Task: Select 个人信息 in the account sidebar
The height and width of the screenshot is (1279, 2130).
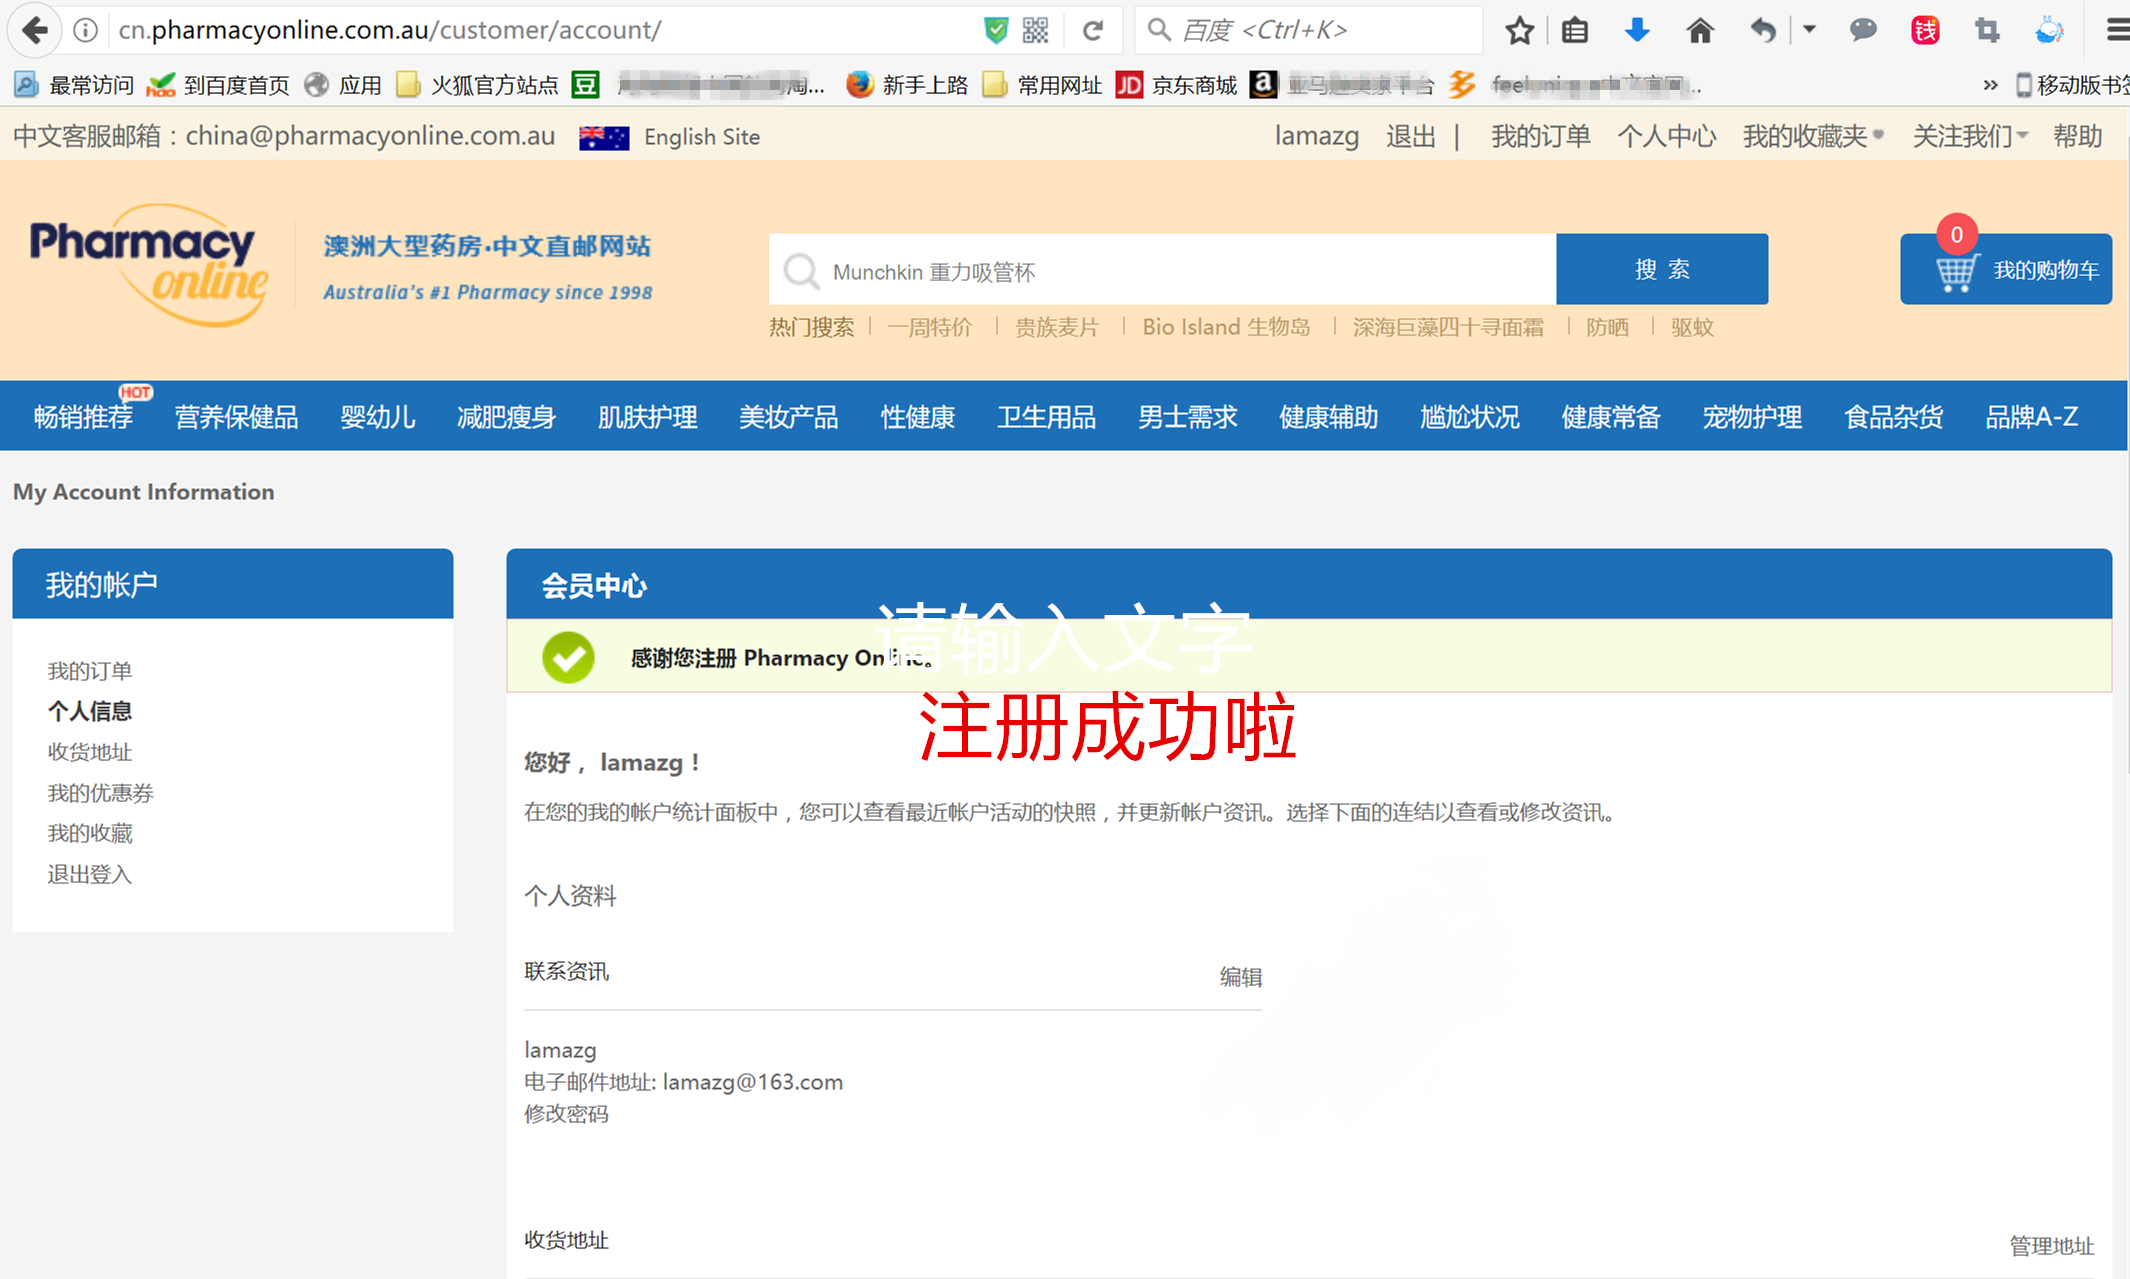Action: (x=90, y=711)
